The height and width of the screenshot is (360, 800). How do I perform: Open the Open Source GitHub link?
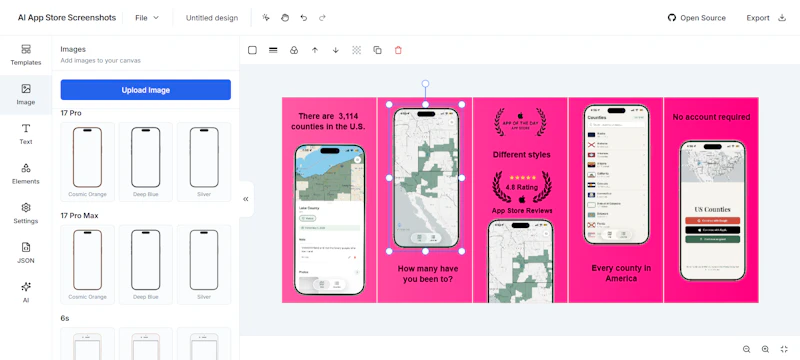pos(696,18)
